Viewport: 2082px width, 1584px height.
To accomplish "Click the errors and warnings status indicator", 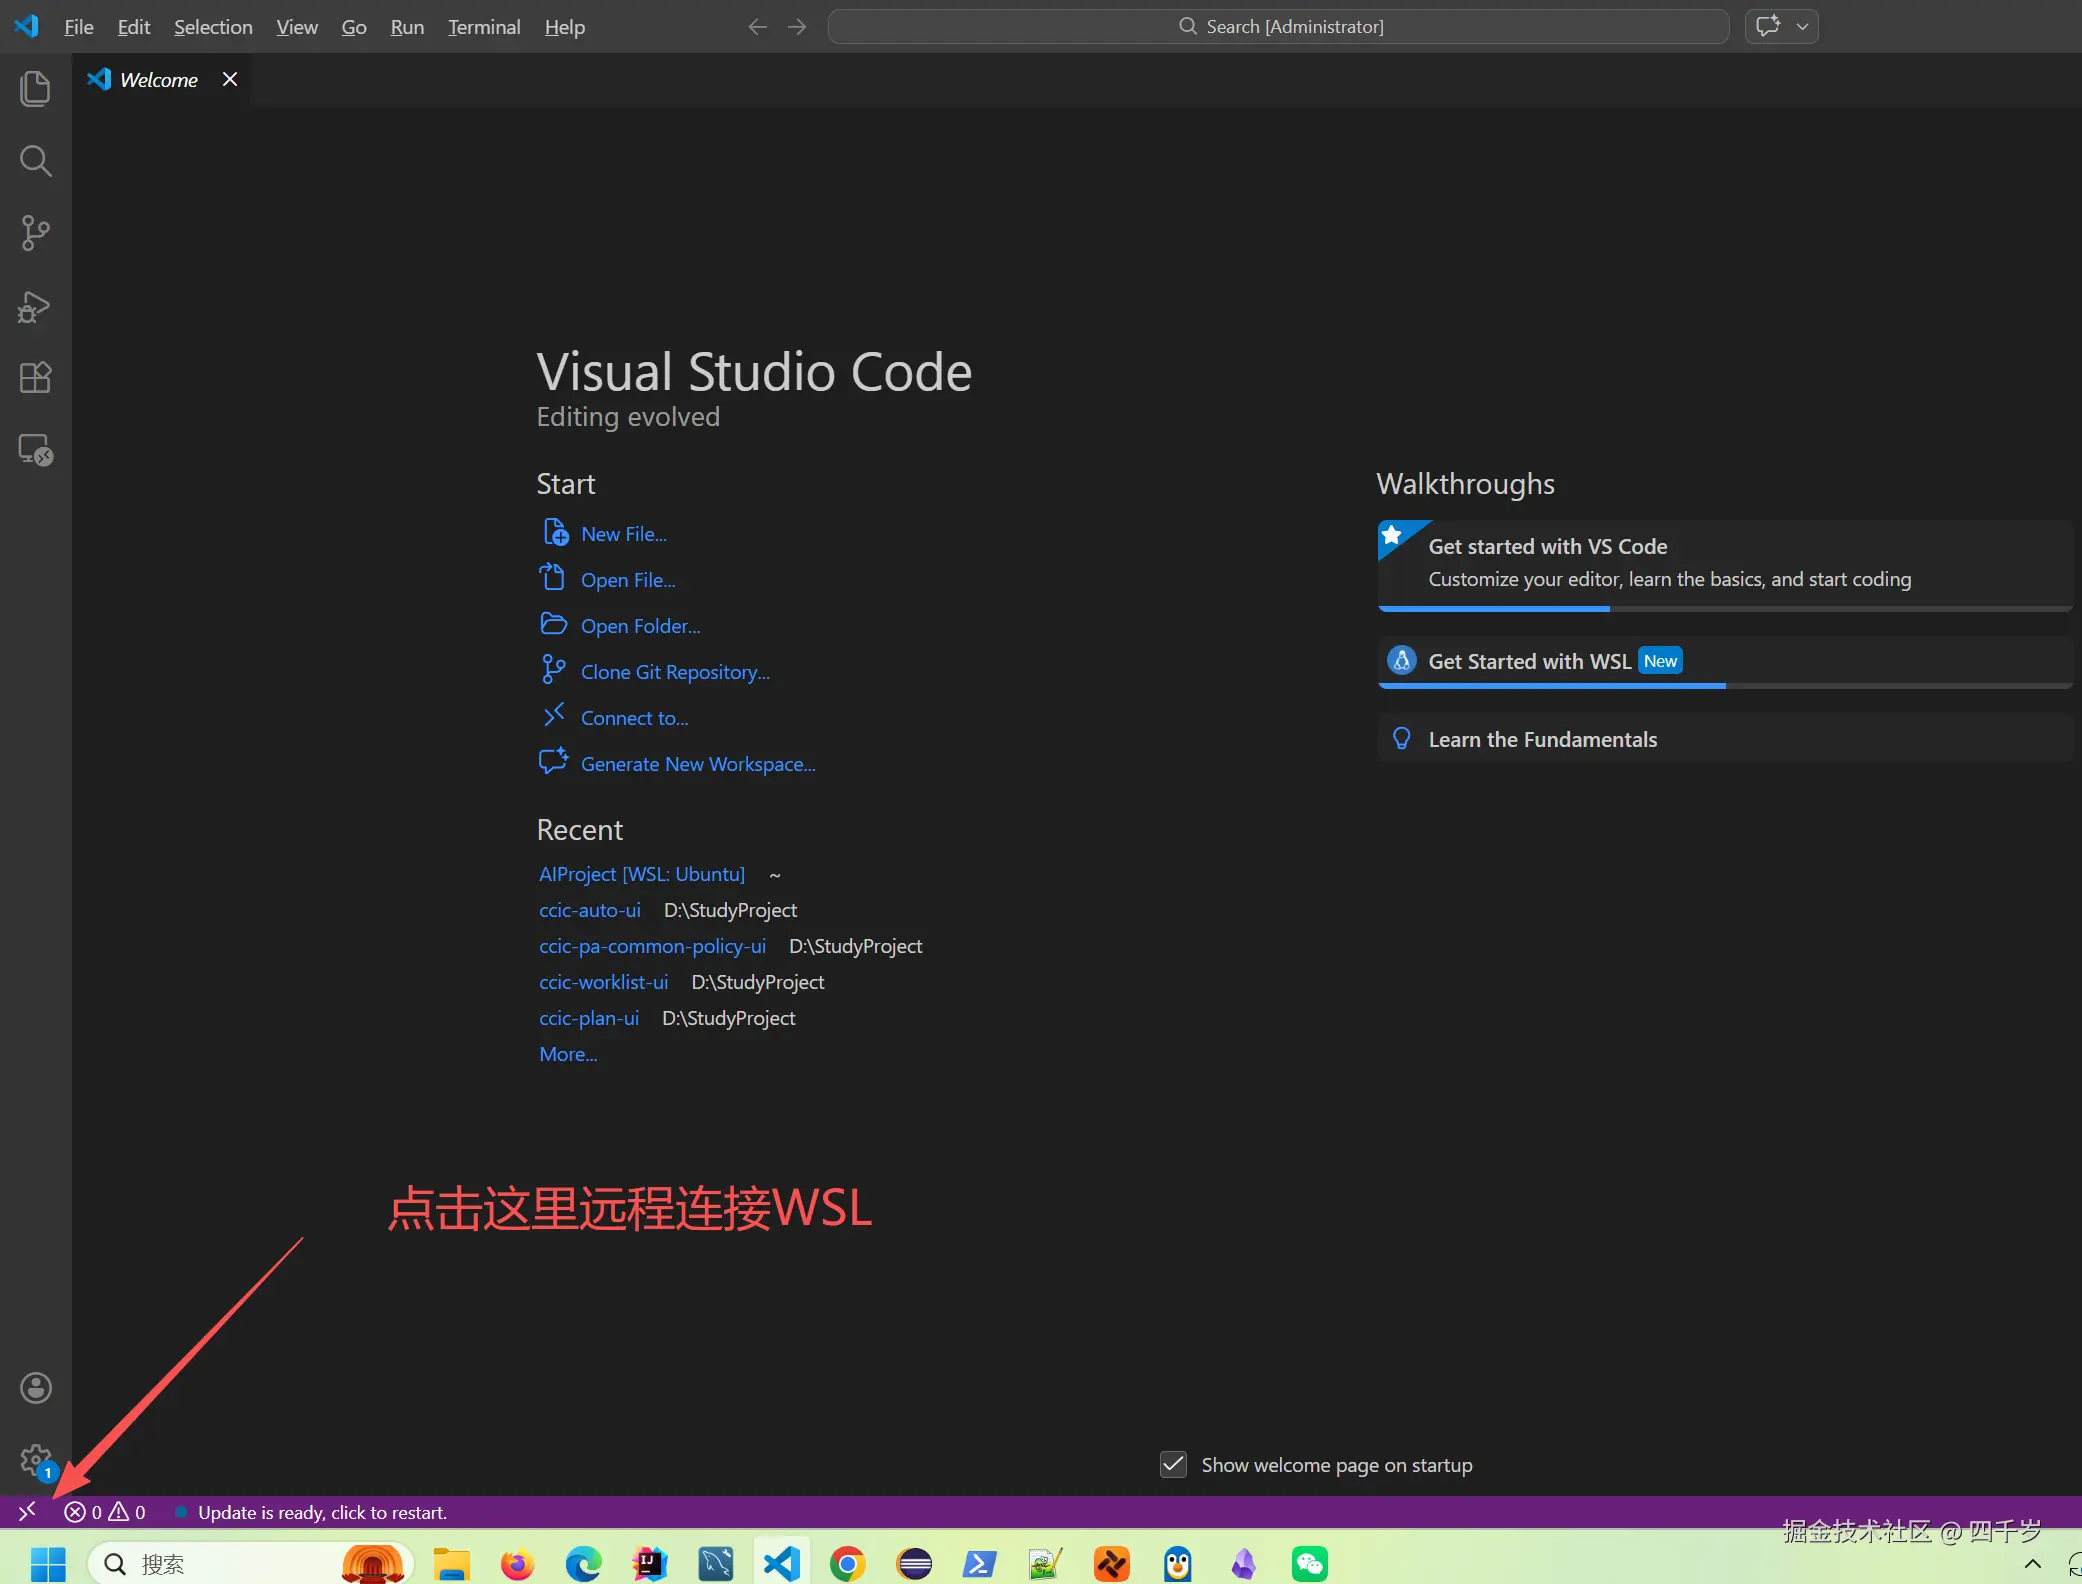I will [103, 1511].
